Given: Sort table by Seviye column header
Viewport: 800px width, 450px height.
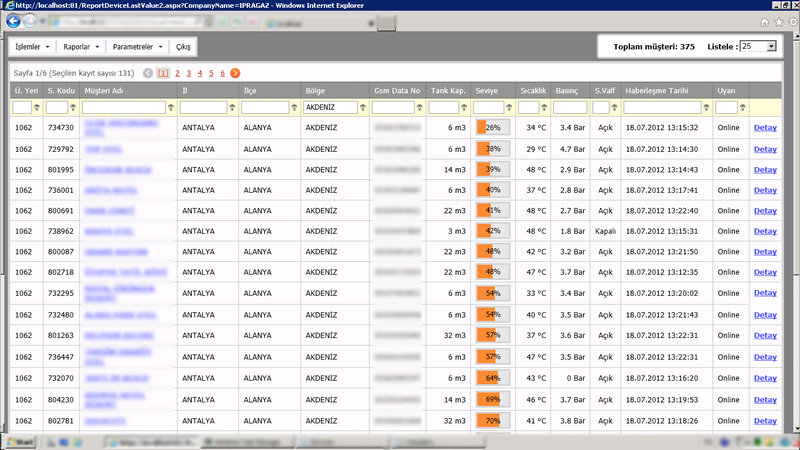Looking at the screenshot, I should (487, 90).
